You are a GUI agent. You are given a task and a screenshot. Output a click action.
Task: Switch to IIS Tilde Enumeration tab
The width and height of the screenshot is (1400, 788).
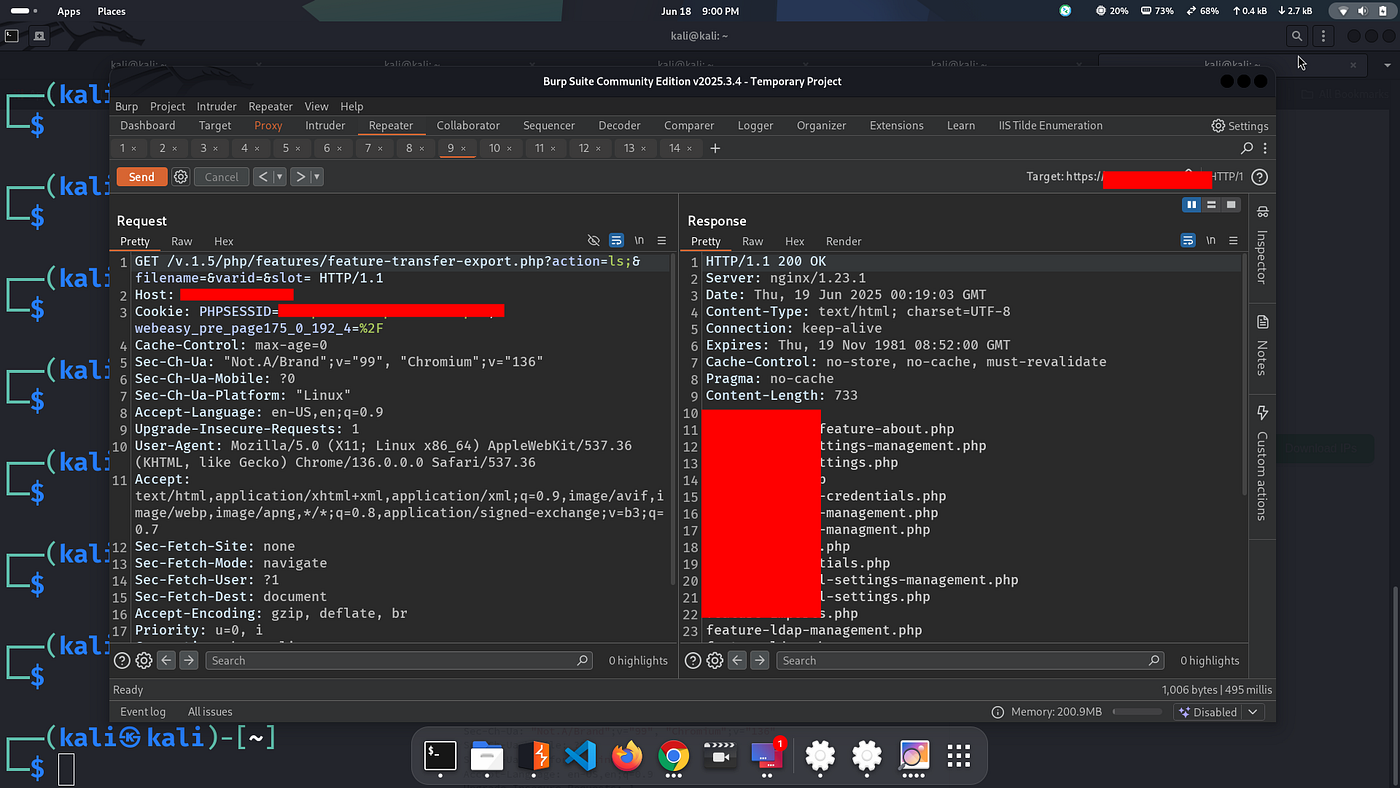click(x=1050, y=126)
